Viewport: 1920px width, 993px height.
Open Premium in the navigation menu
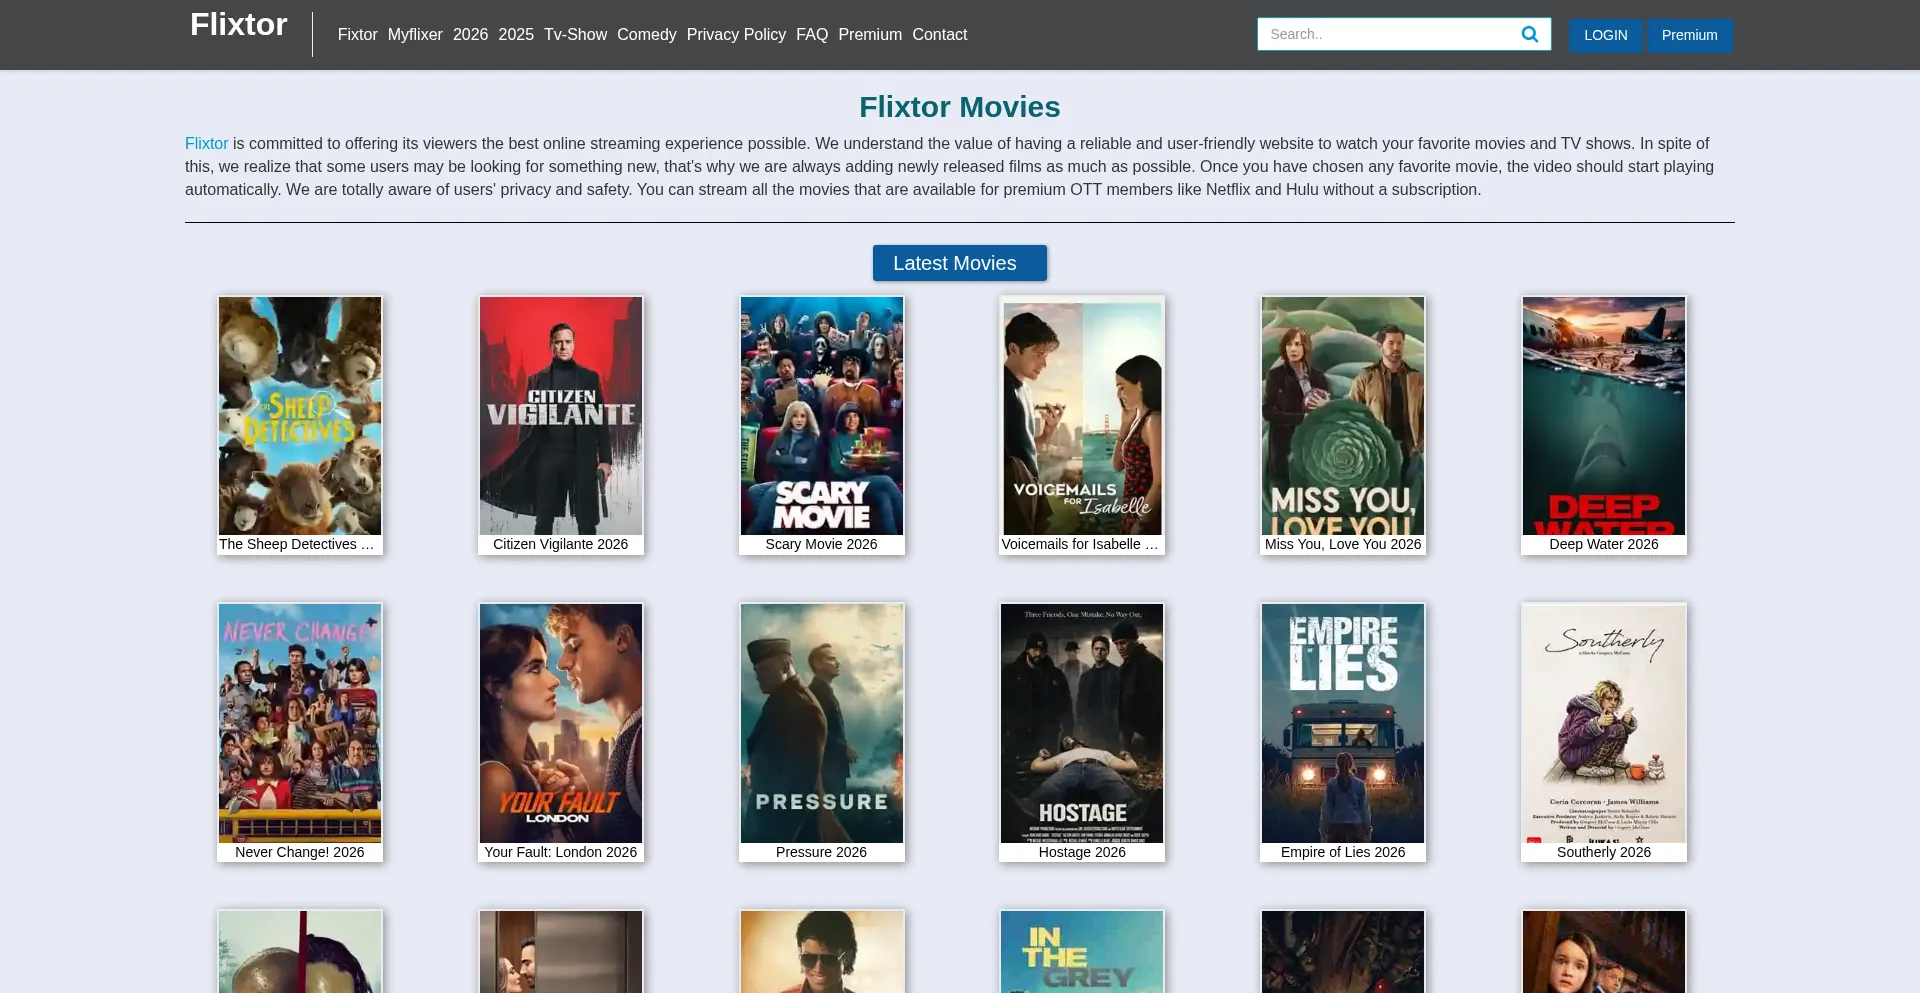[870, 34]
